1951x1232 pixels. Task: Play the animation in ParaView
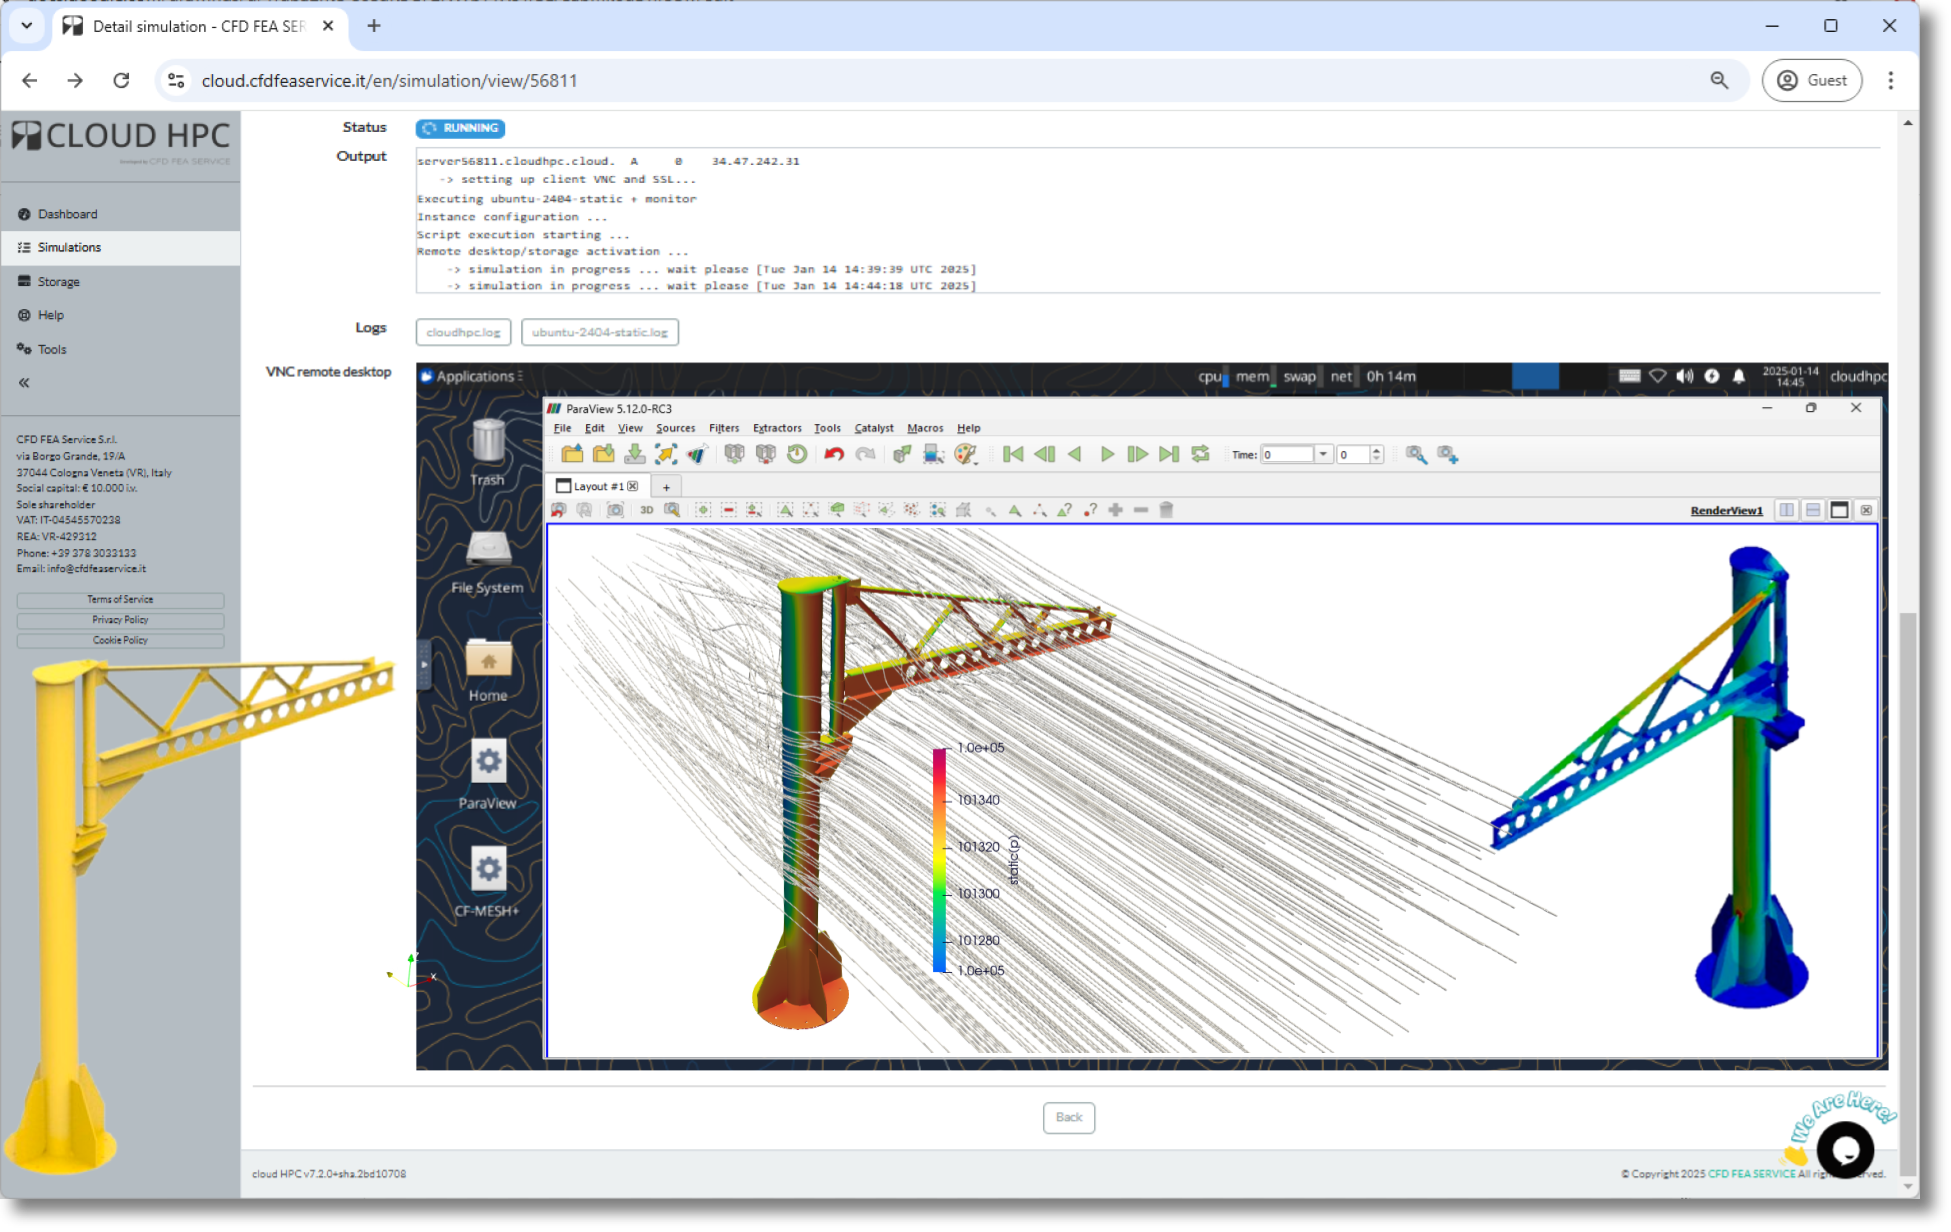pyautogui.click(x=1107, y=454)
